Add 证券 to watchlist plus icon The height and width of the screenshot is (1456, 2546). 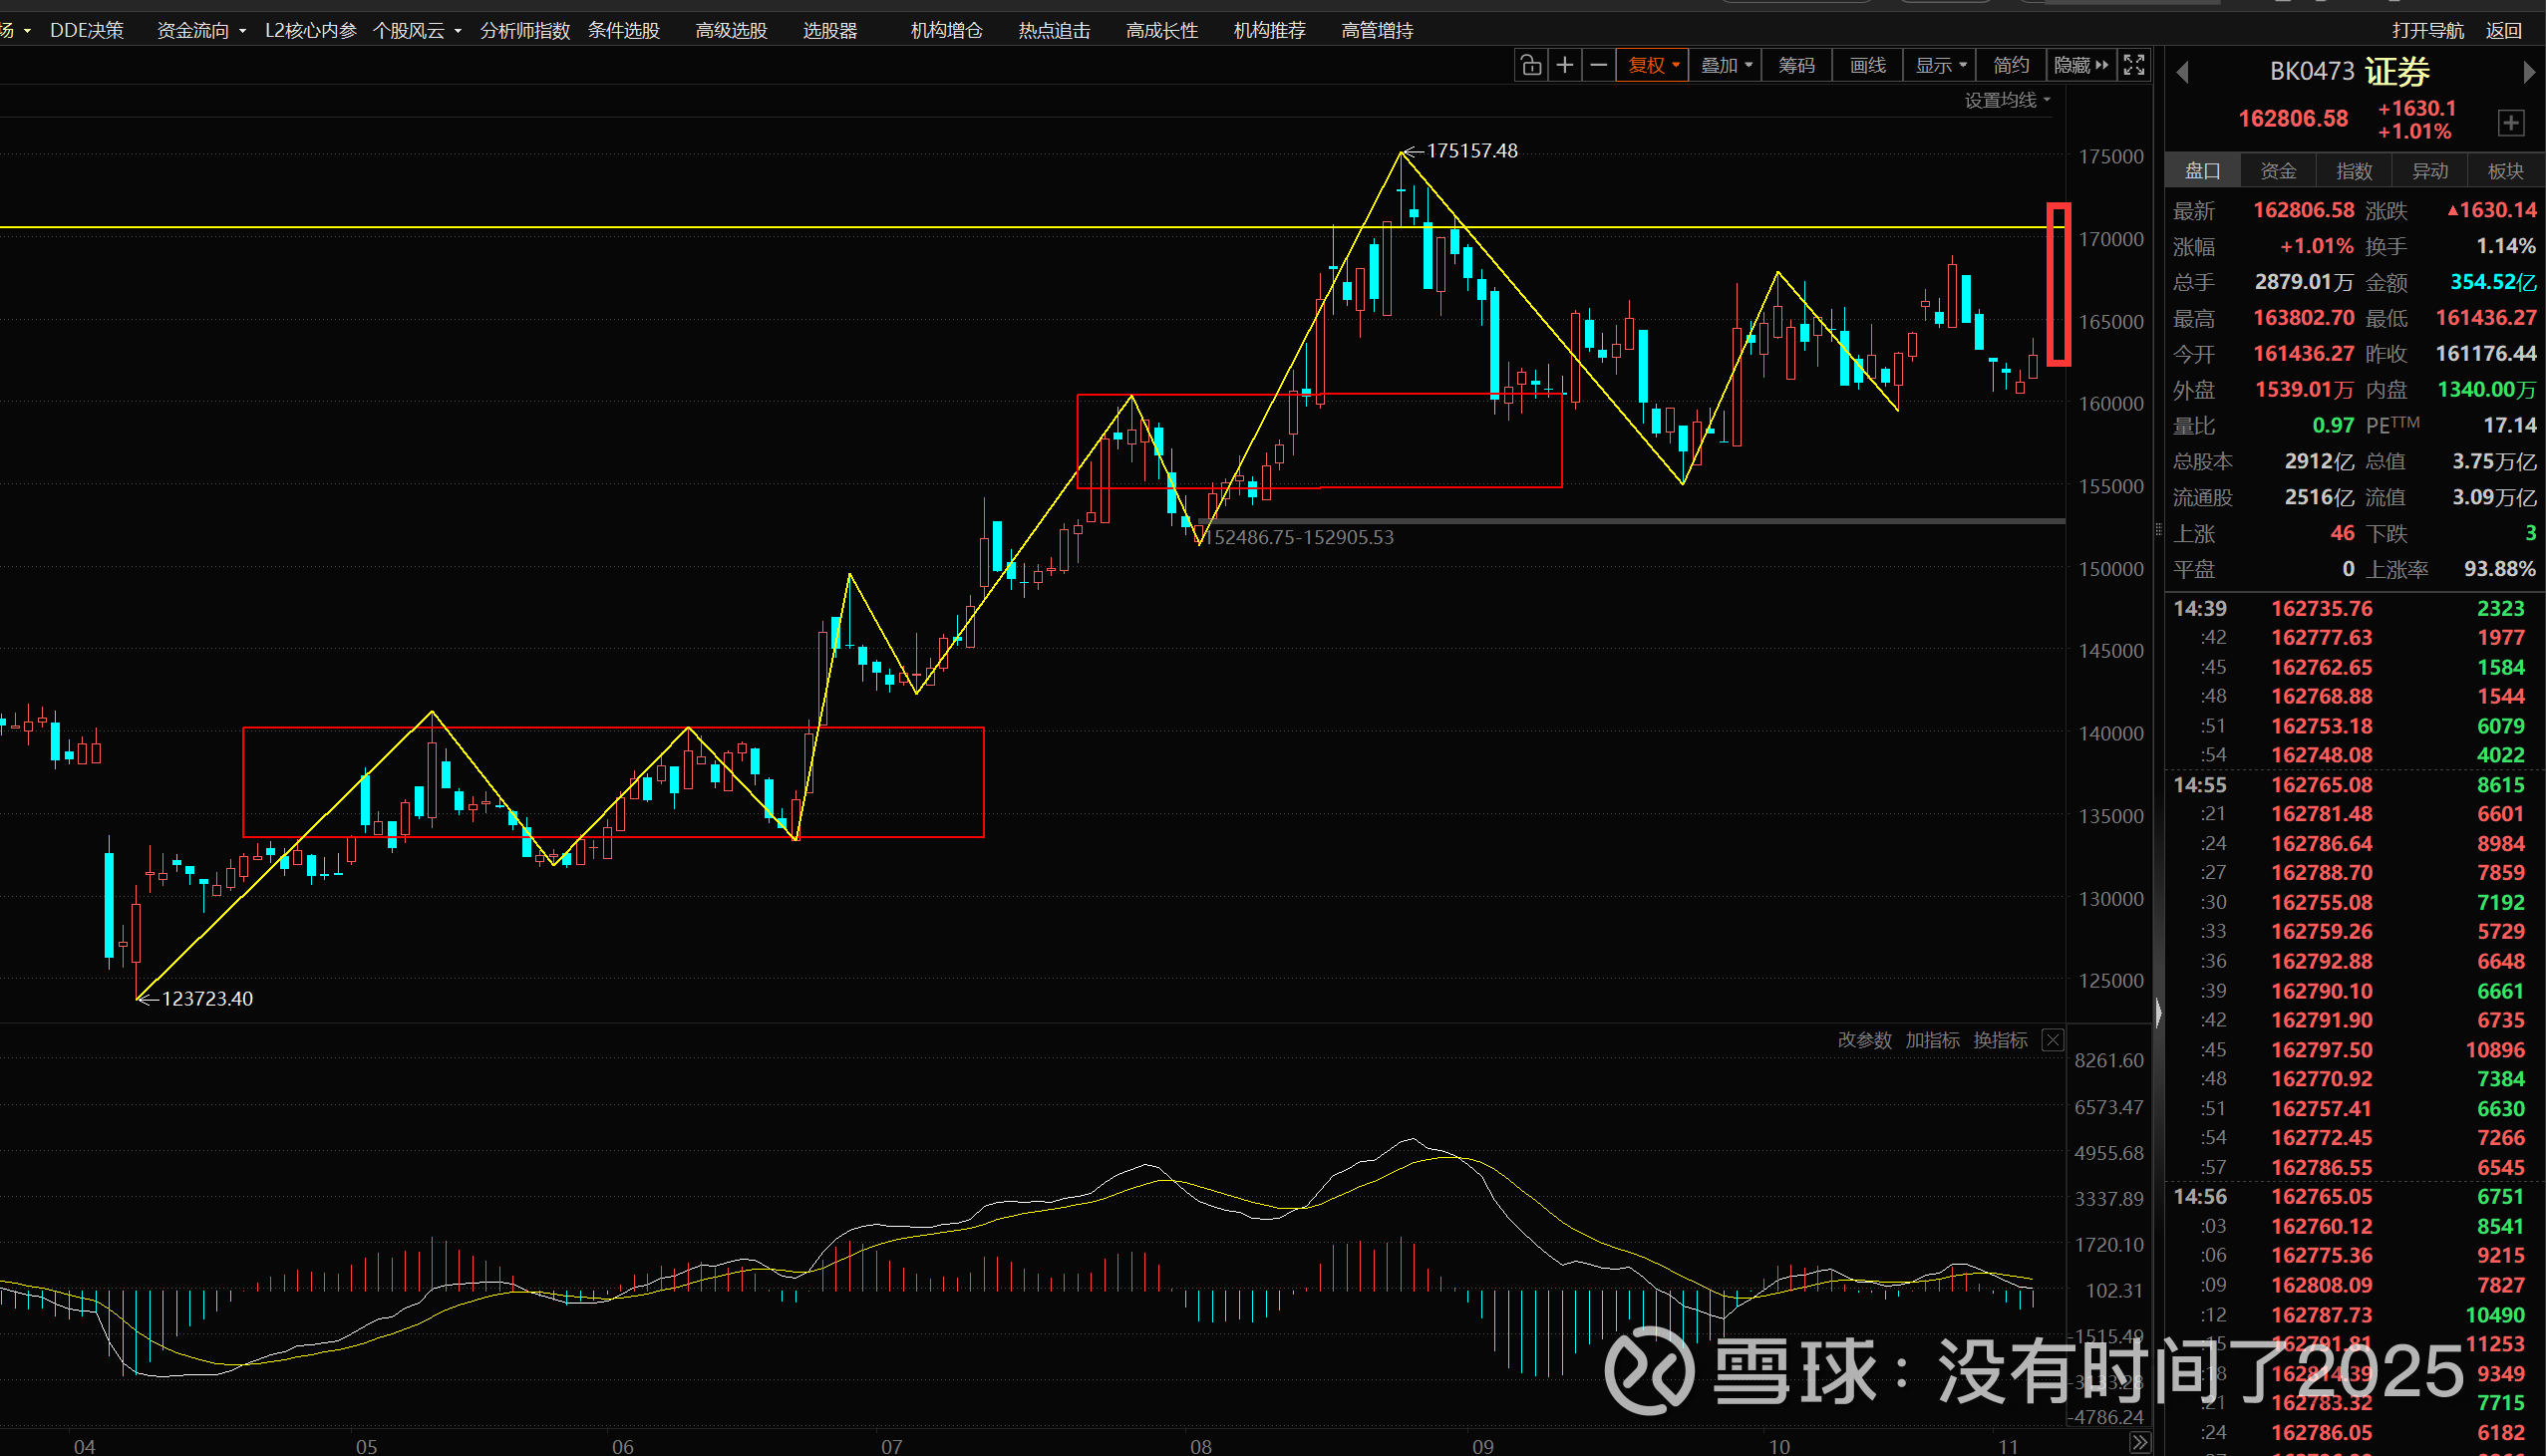pyautogui.click(x=2510, y=123)
